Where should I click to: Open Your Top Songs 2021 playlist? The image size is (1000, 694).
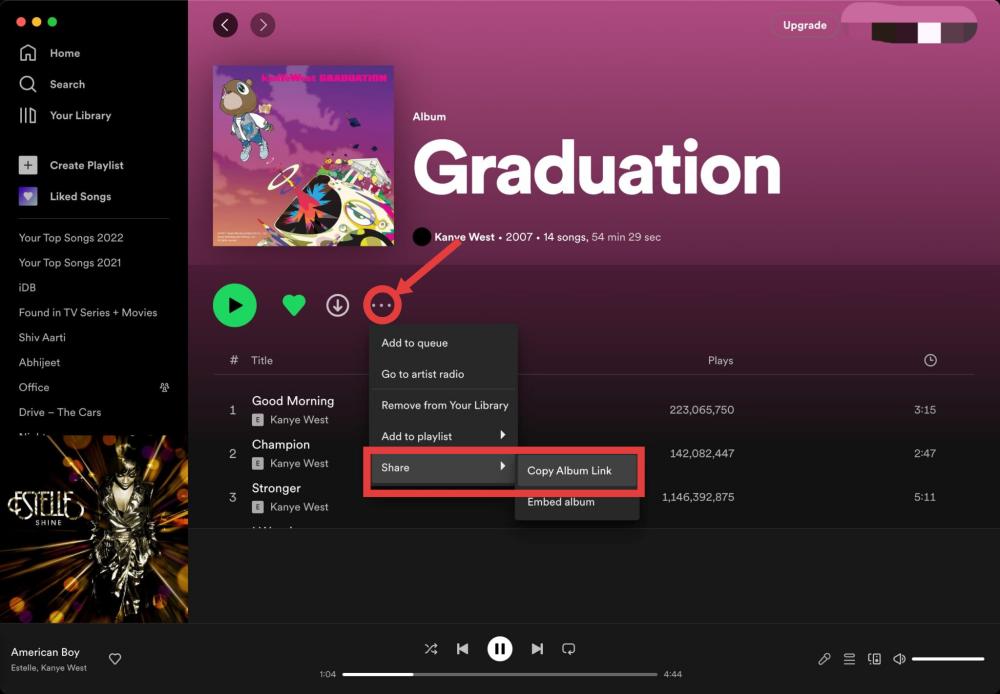pyautogui.click(x=70, y=263)
